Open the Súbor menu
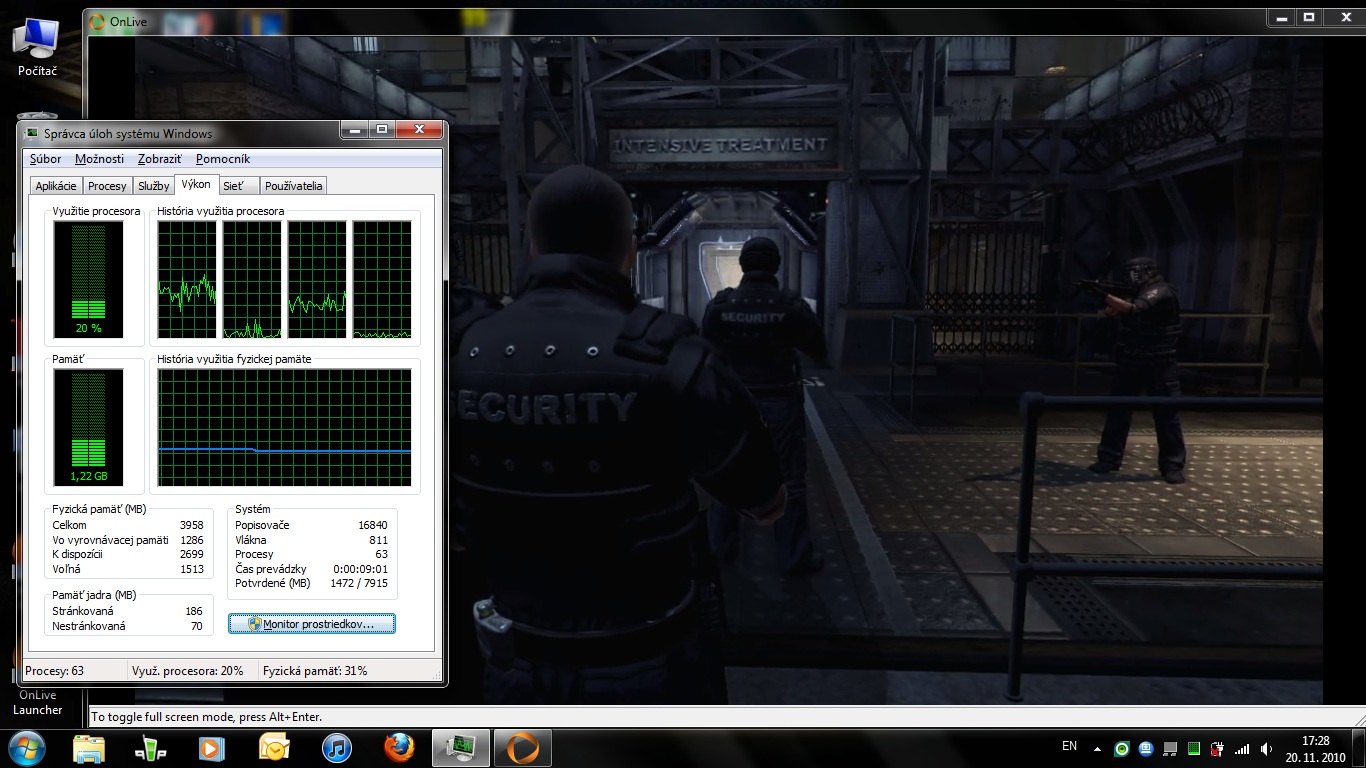This screenshot has width=1366, height=768. (46, 159)
